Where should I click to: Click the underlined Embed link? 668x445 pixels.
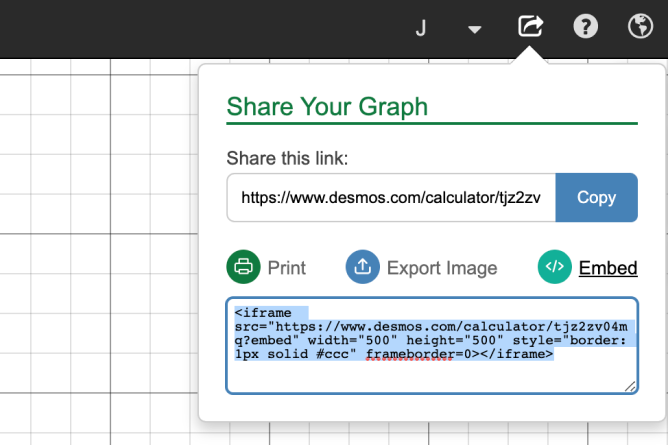(x=608, y=268)
